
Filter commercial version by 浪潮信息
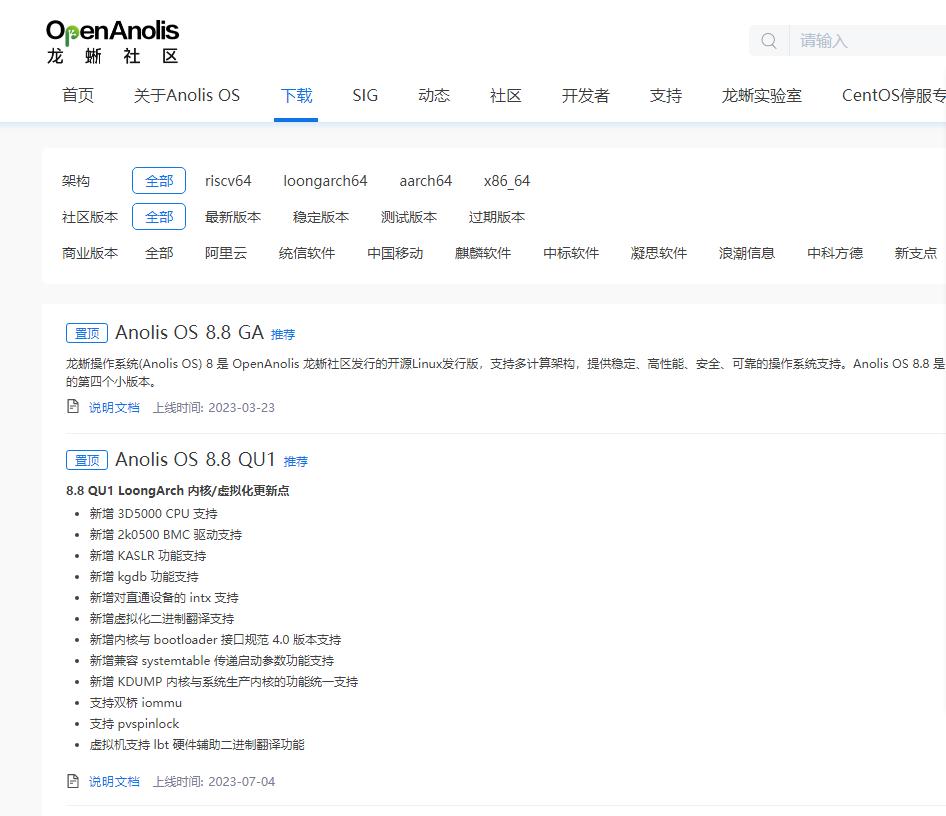point(747,253)
